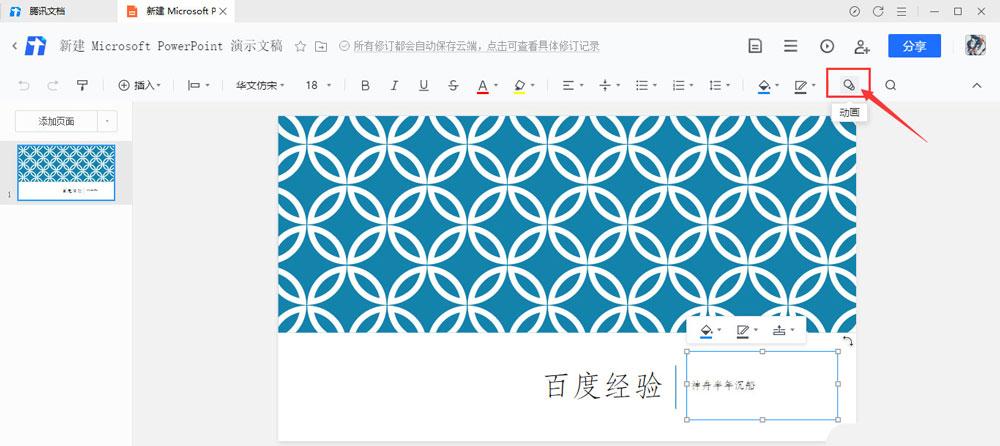
Task: Select slide 1 thumbnail
Action: coord(67,171)
